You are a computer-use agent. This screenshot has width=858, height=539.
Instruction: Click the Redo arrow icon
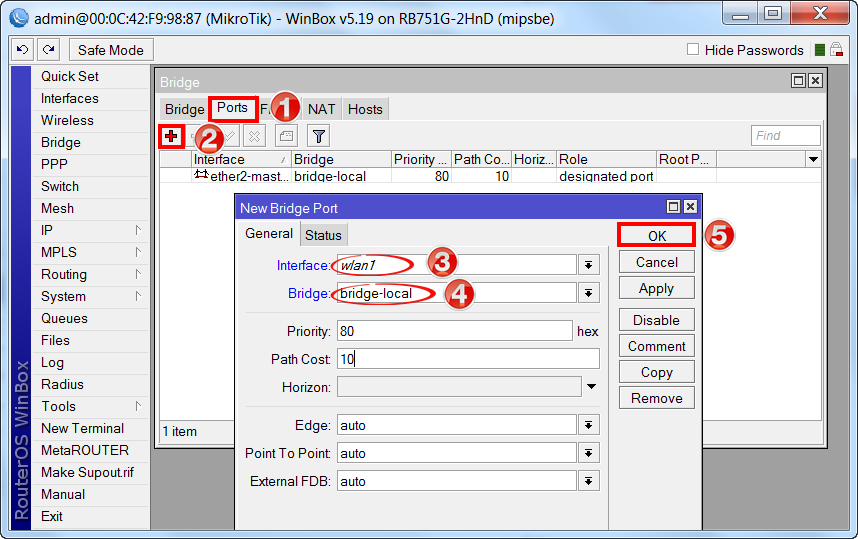pyautogui.click(x=49, y=50)
